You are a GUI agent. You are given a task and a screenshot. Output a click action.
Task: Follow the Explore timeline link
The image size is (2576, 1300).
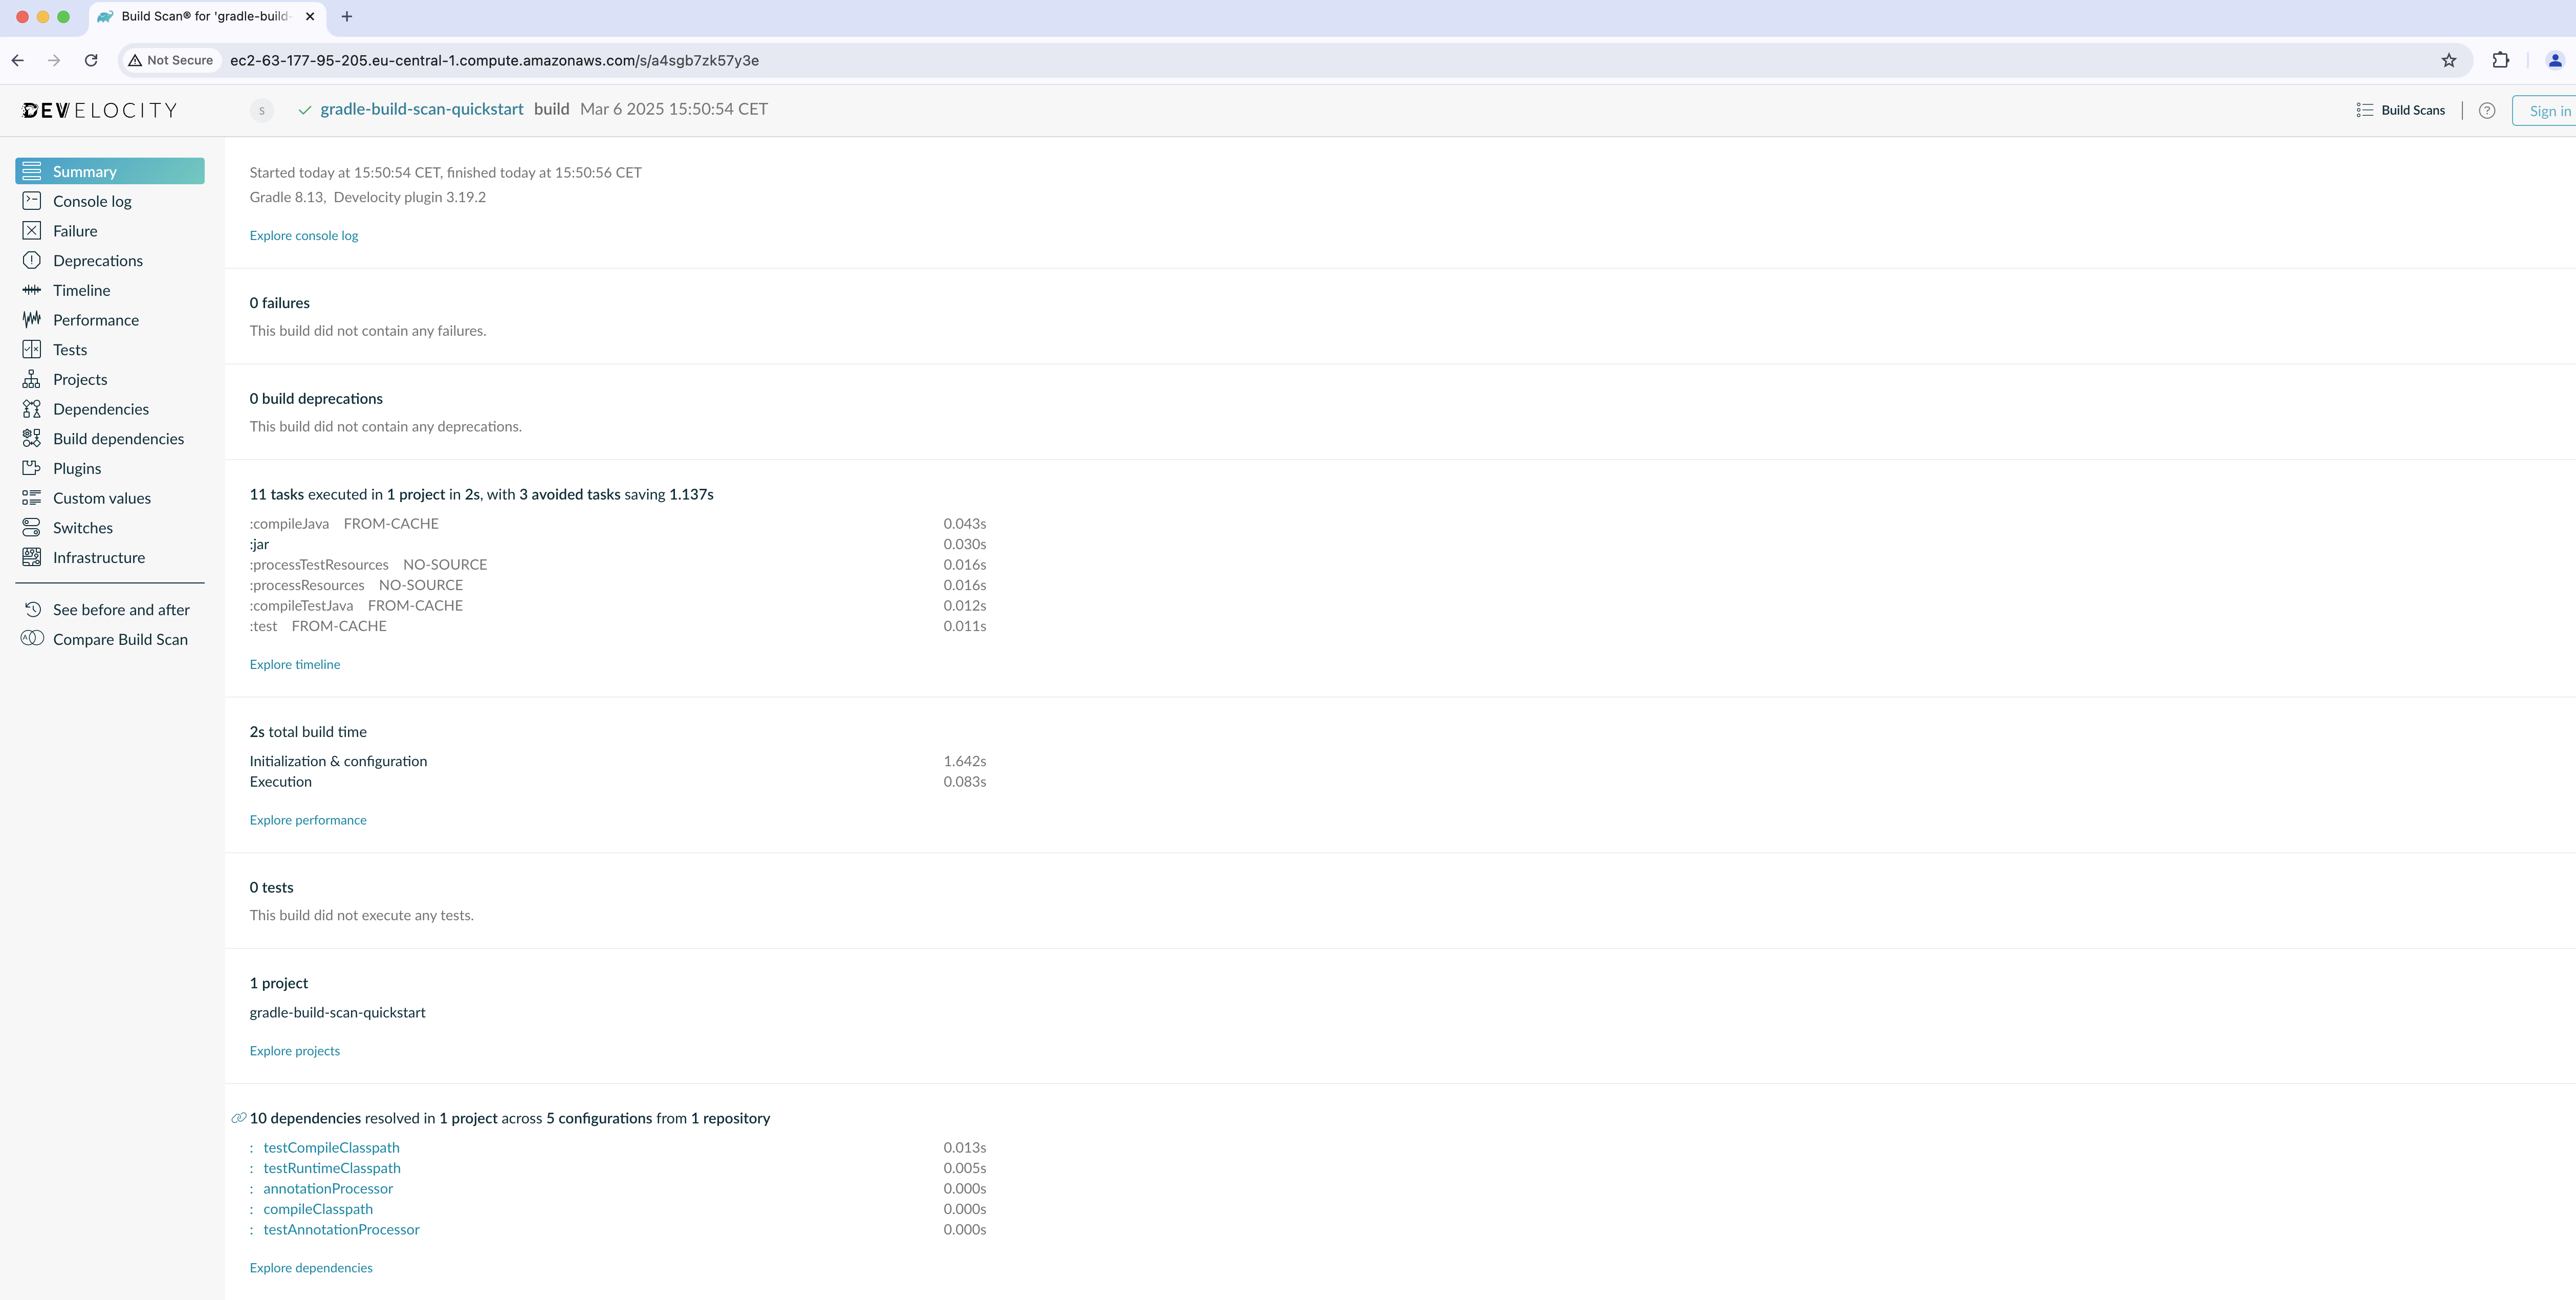[294, 665]
